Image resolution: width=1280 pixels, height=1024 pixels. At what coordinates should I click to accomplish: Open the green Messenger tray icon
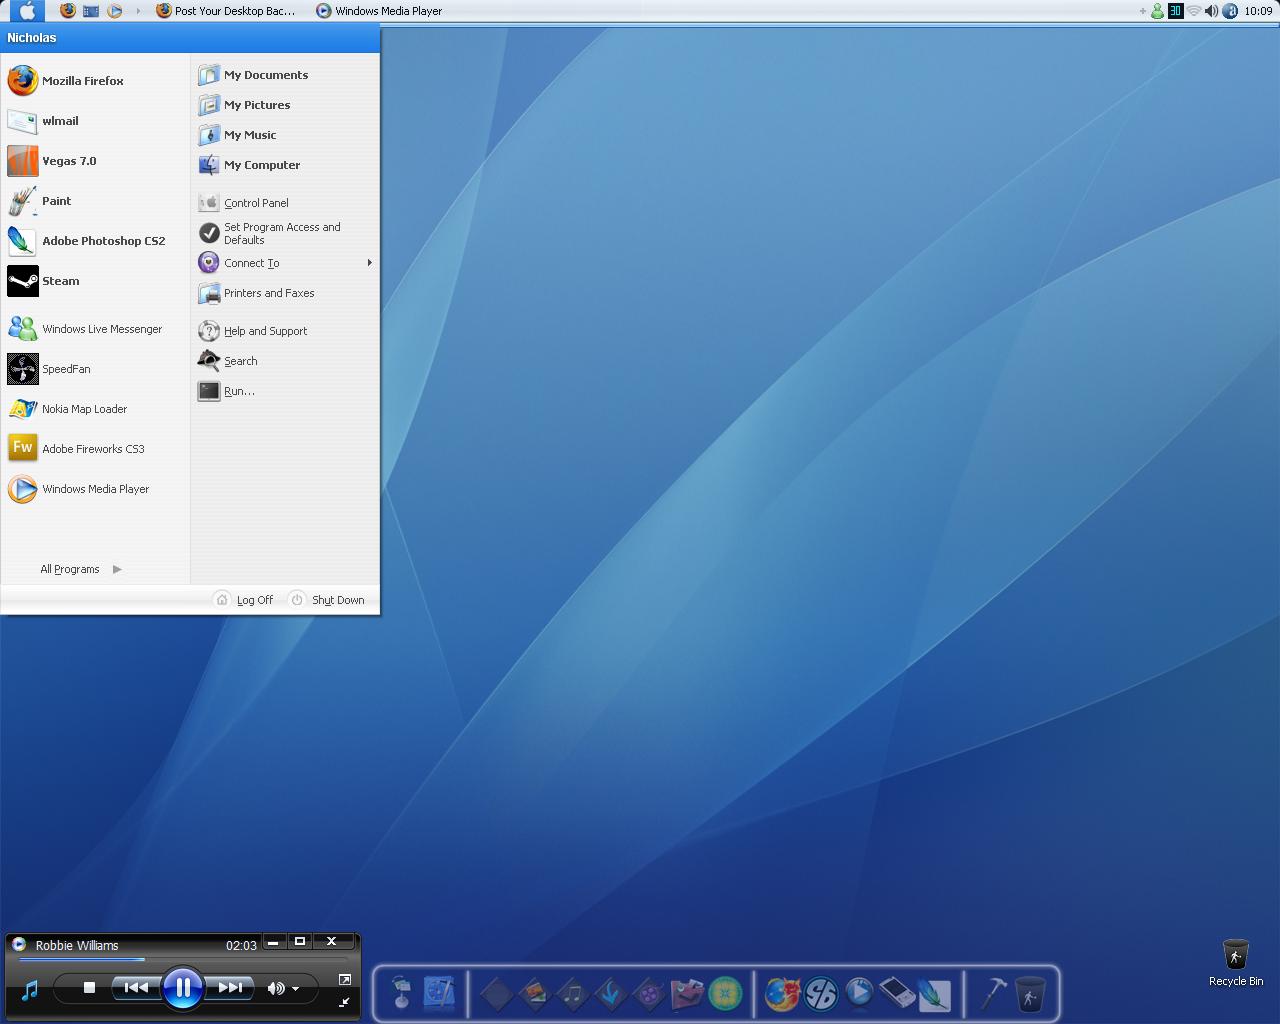pyautogui.click(x=1158, y=11)
